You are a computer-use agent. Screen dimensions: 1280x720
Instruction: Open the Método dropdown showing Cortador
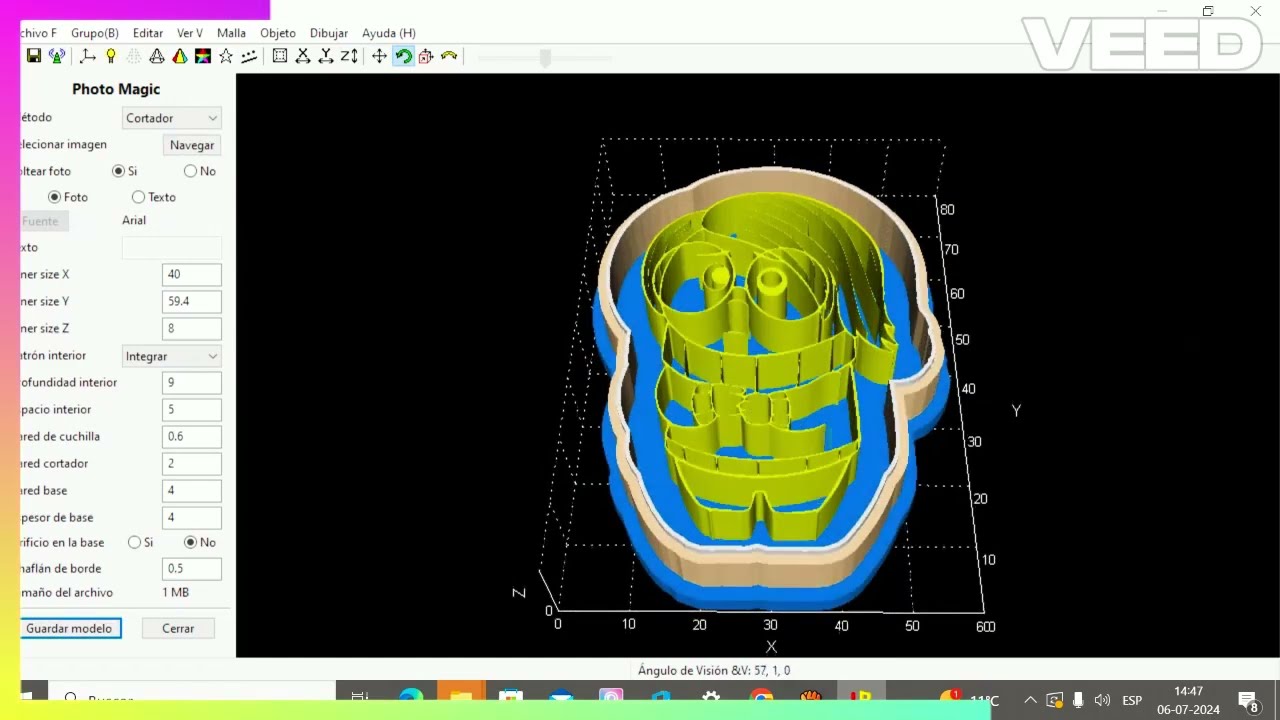pos(171,118)
